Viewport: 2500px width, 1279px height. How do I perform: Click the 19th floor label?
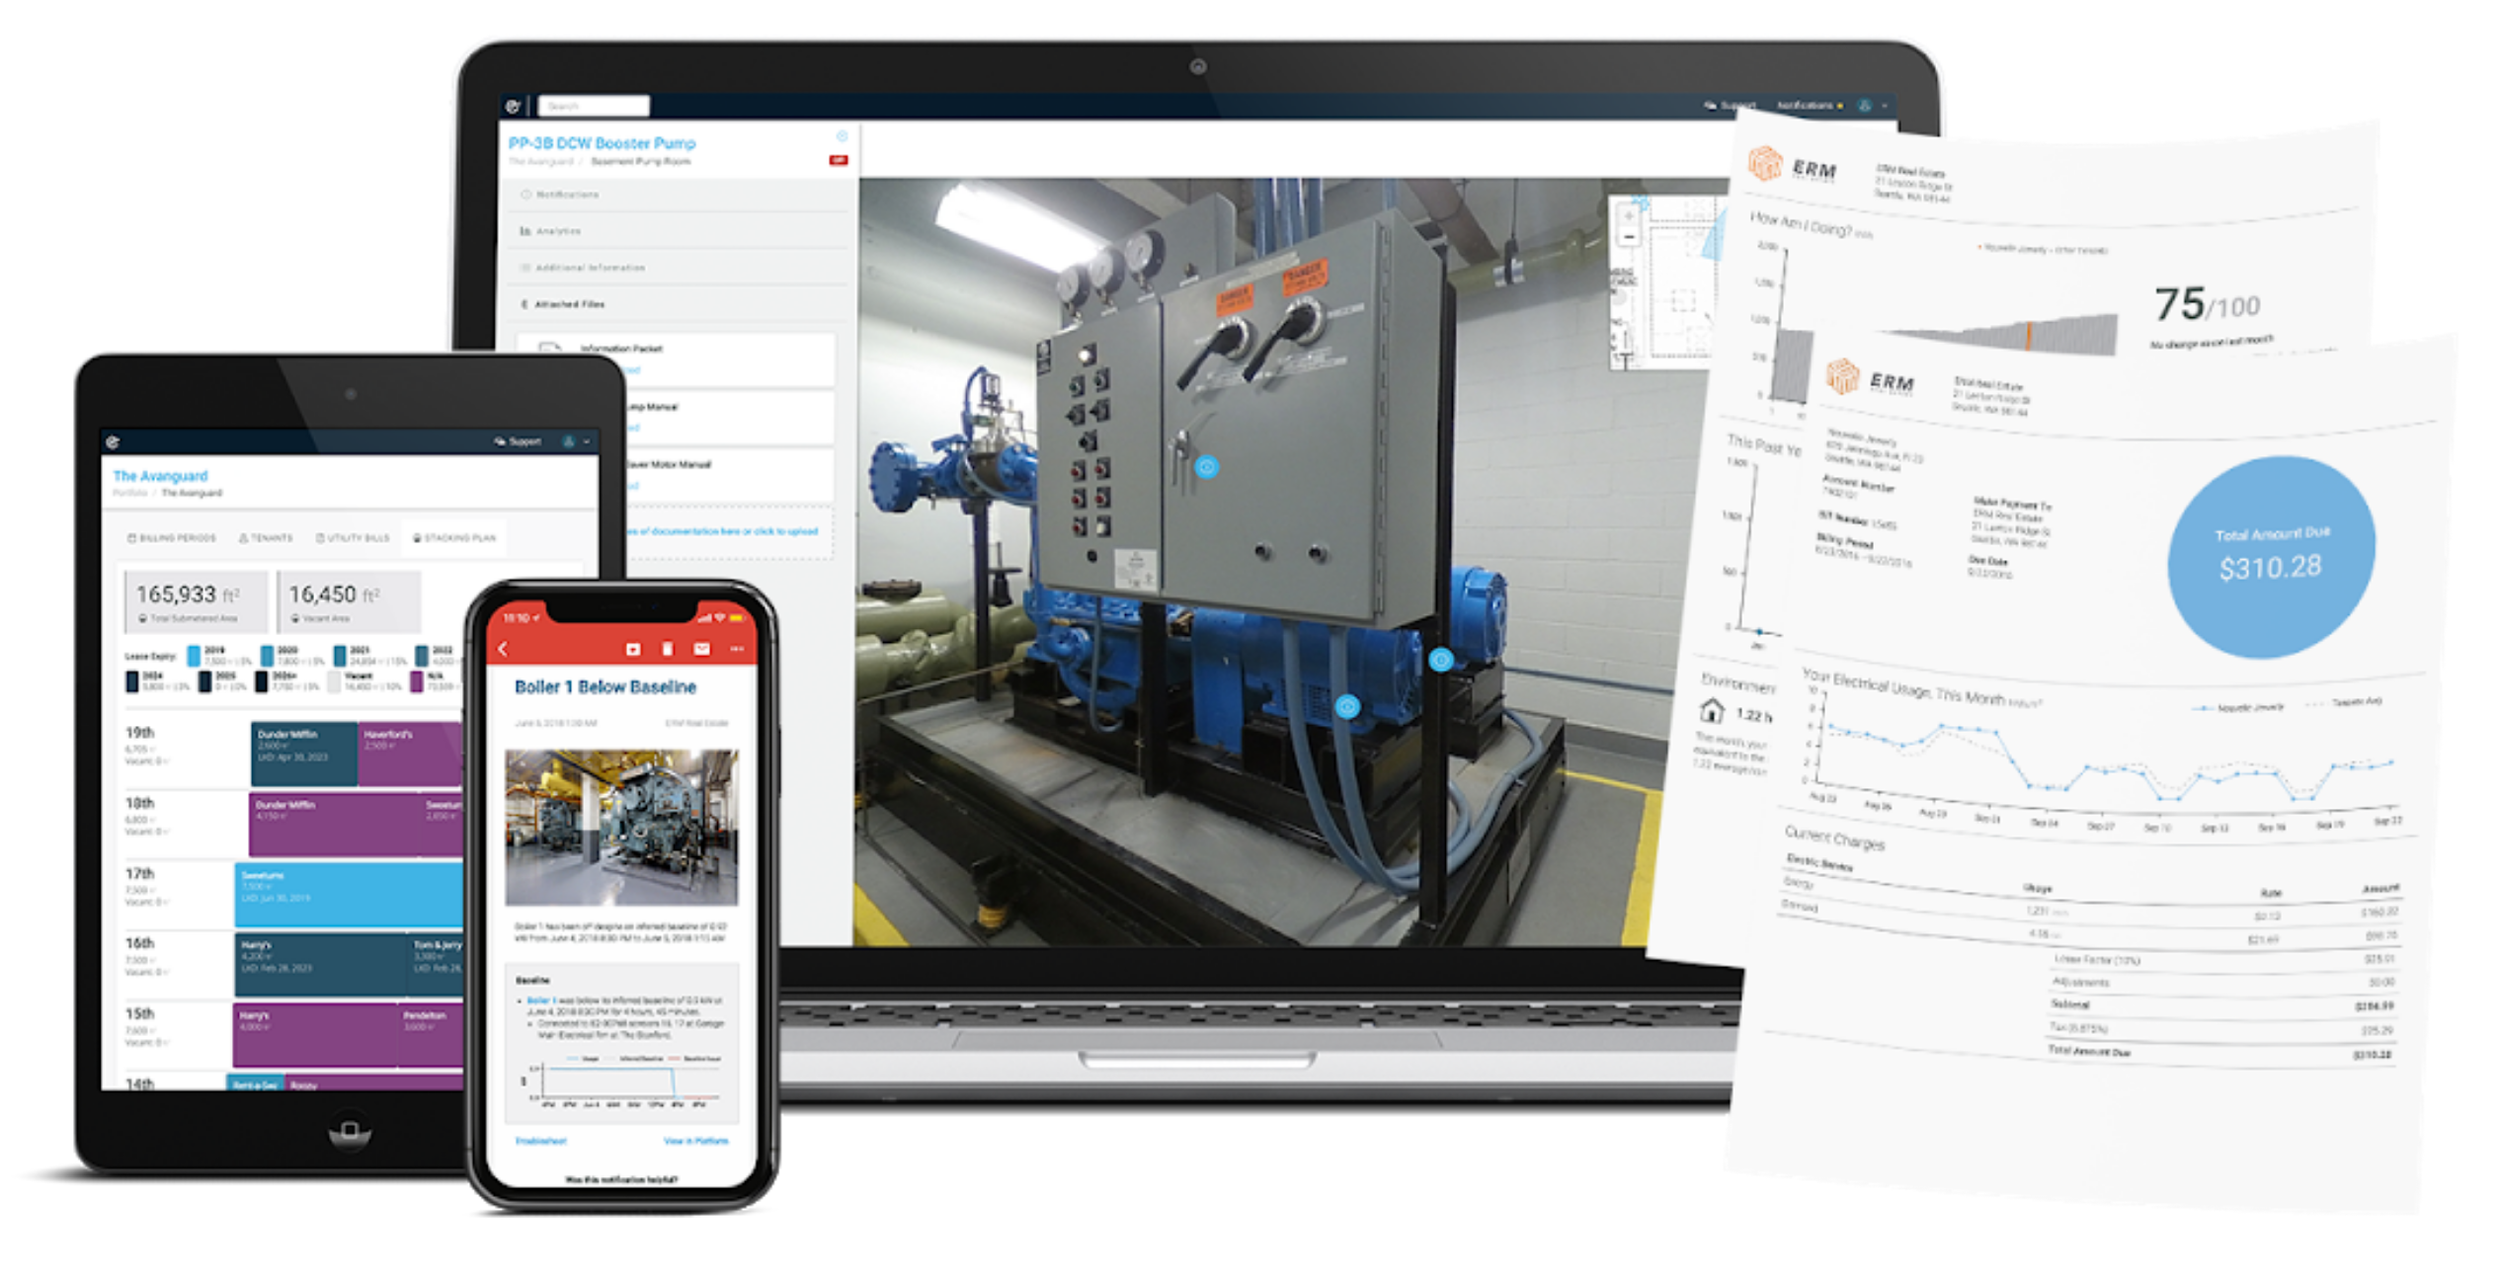click(x=140, y=733)
